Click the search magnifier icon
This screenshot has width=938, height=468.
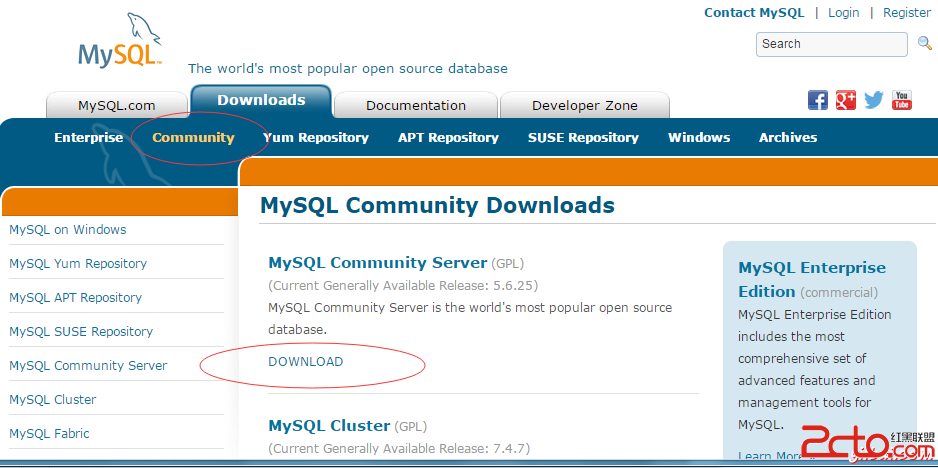(924, 43)
